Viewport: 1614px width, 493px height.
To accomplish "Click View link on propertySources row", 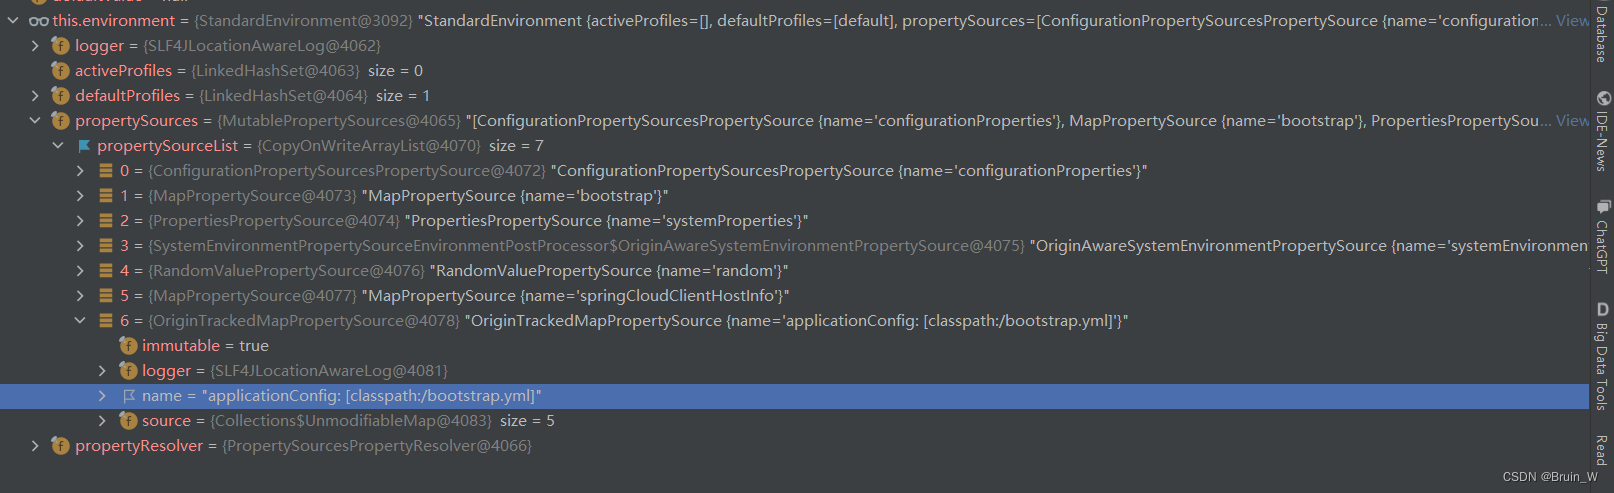I will point(1571,120).
